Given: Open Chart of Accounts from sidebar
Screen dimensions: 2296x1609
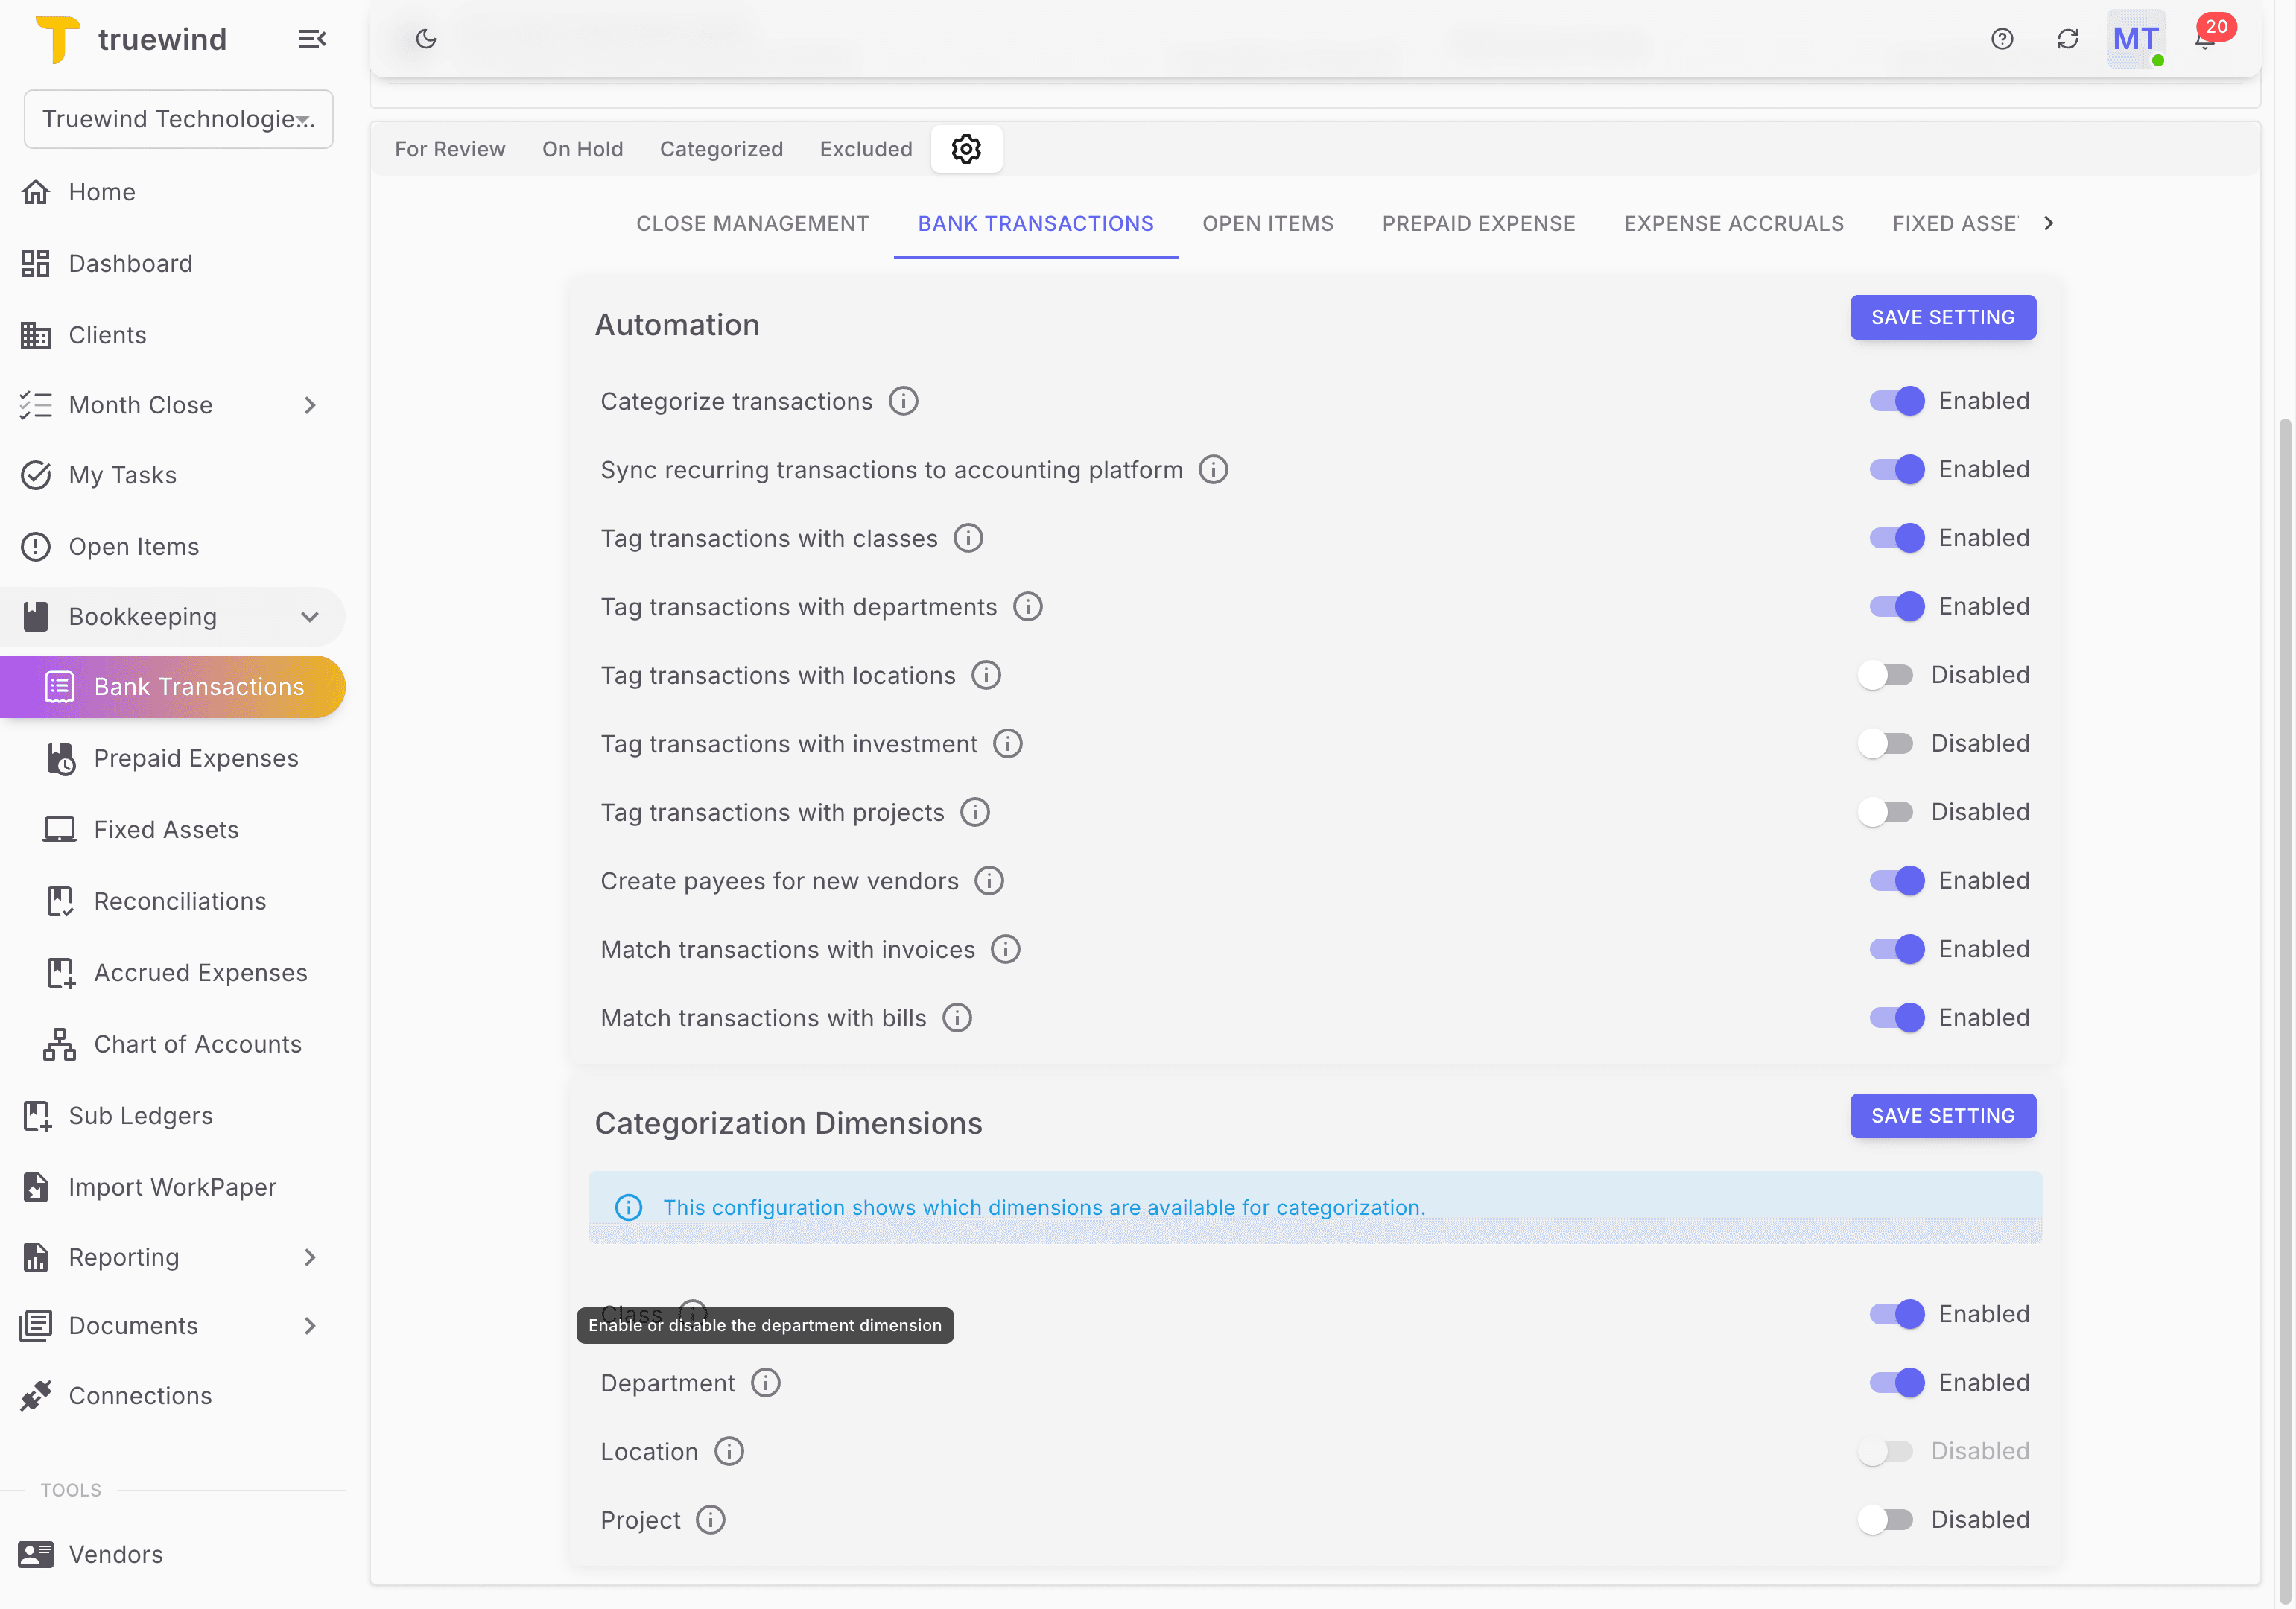Looking at the screenshot, I should tap(197, 1044).
